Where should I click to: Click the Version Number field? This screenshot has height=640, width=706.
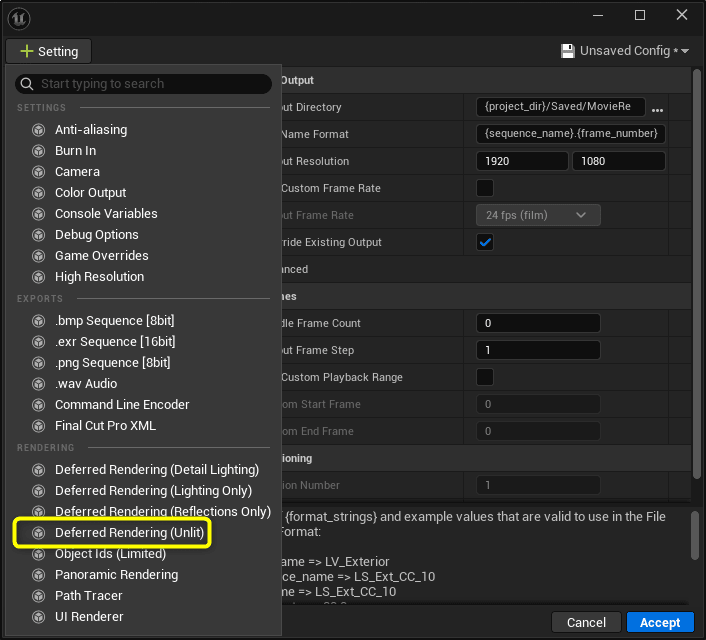pyautogui.click(x=538, y=486)
